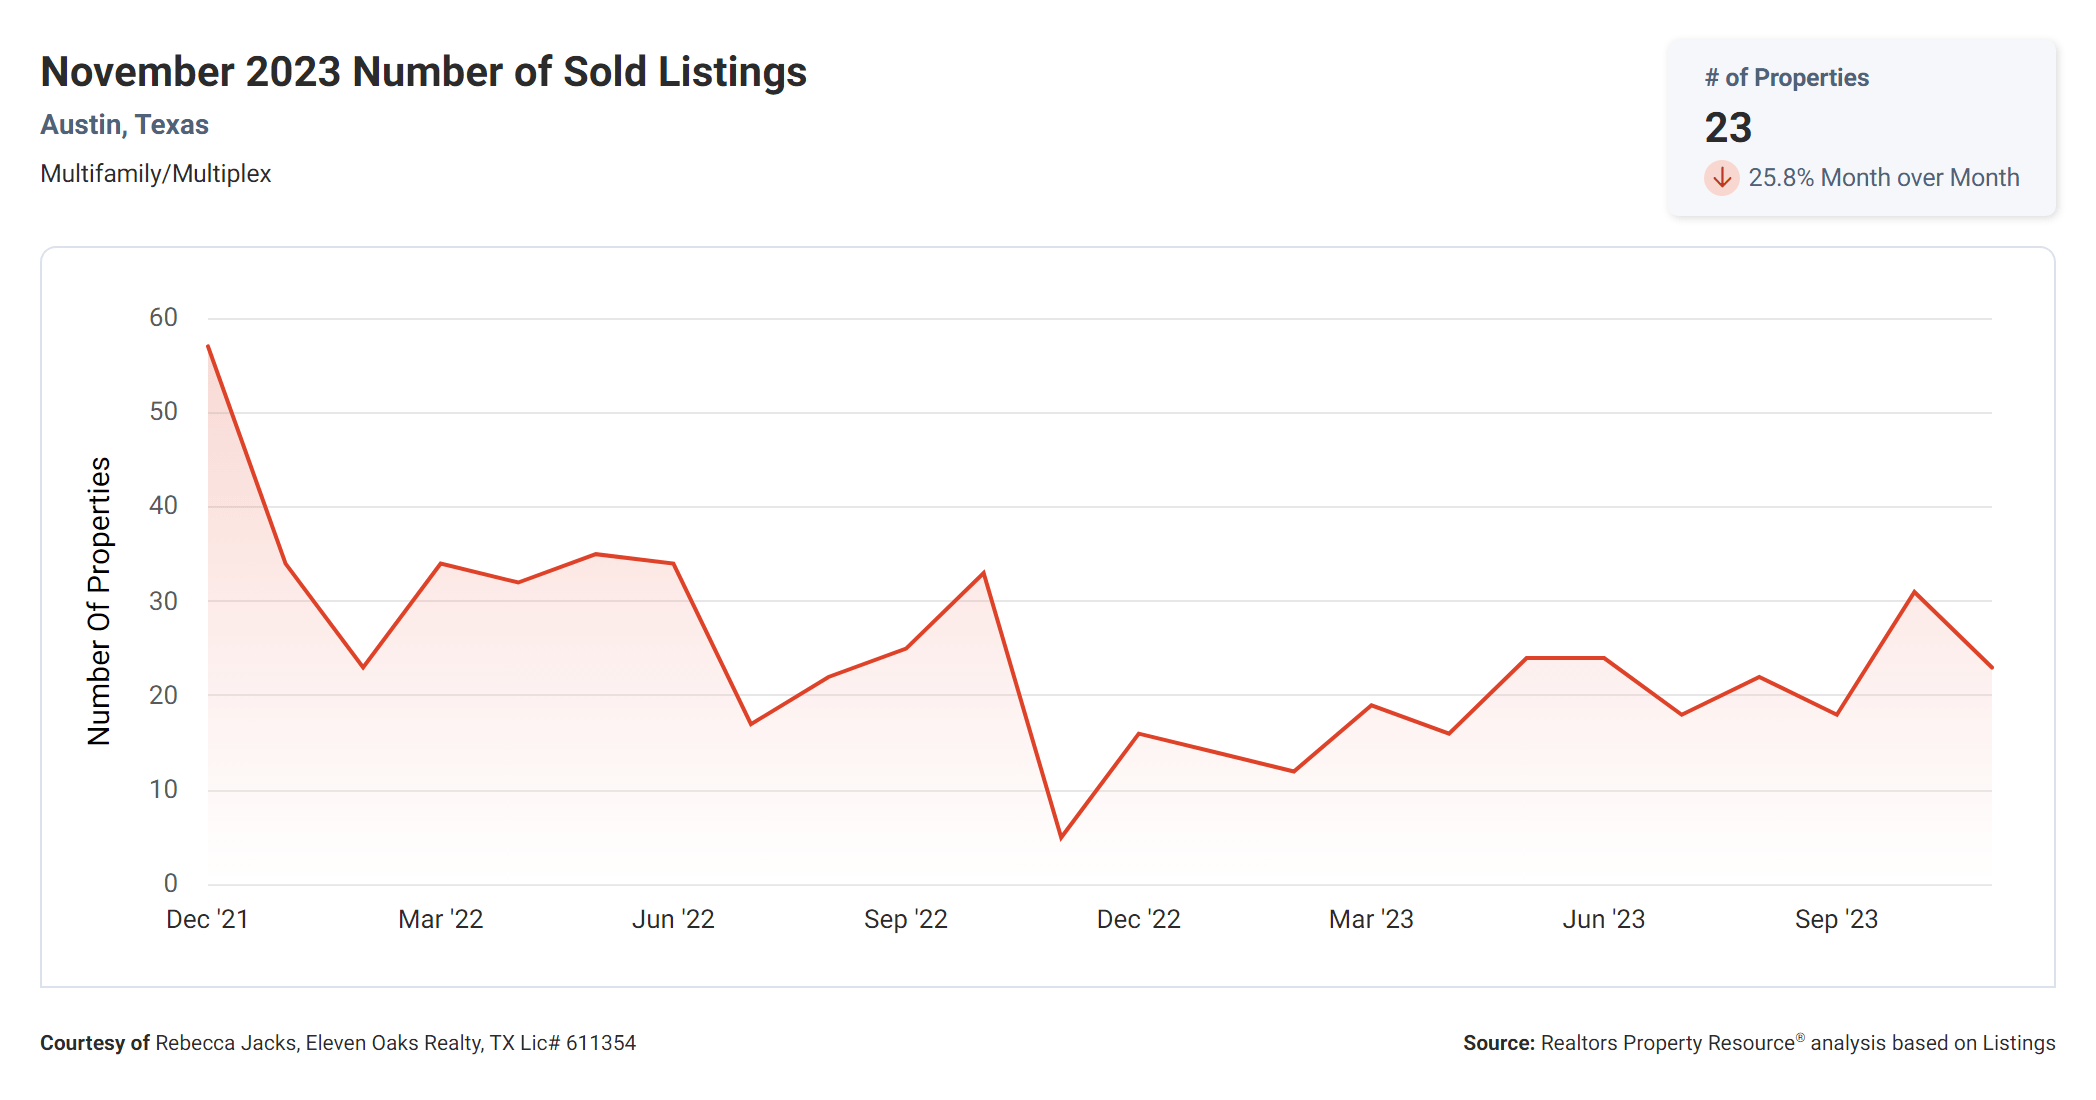Click the Mar '23 x-axis label
This screenshot has width=2096, height=1100.
point(1371,919)
